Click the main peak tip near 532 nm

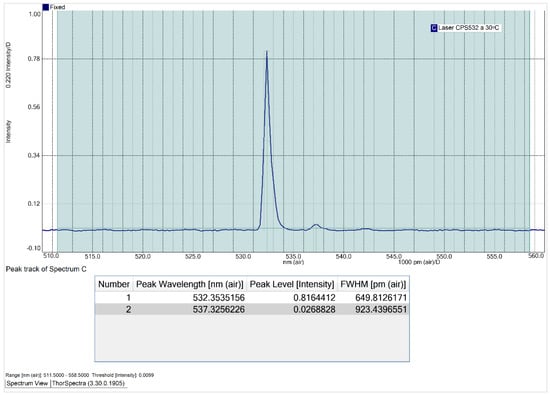coord(267,52)
